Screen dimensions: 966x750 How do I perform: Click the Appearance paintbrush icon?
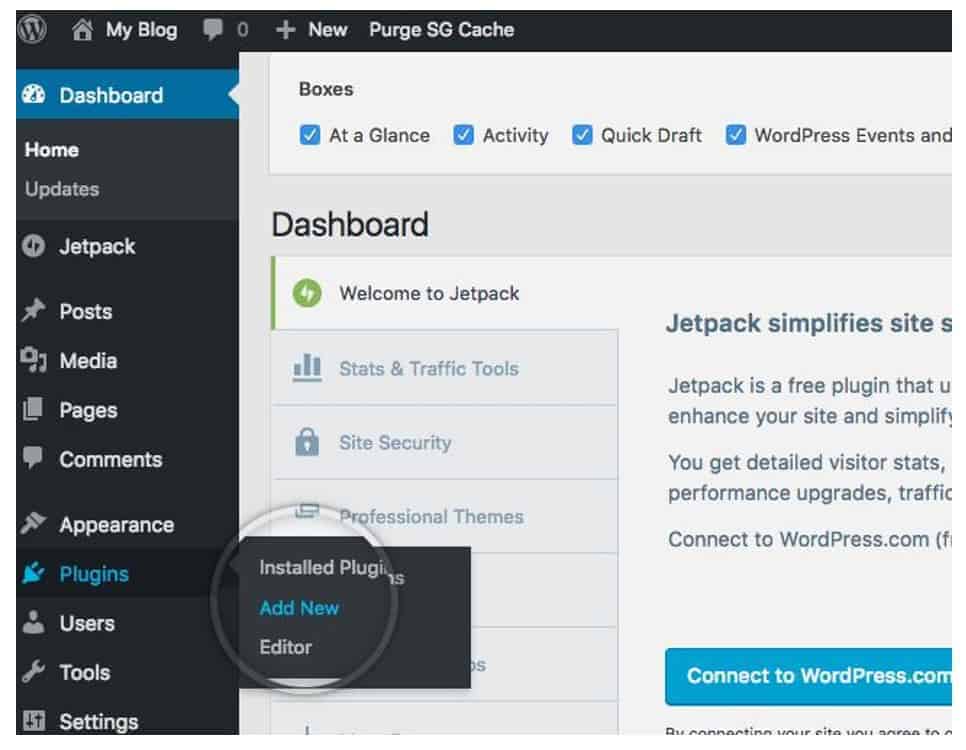point(33,523)
